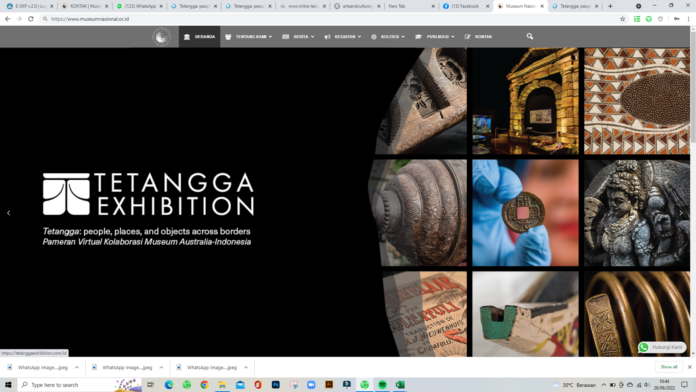Open options for first WhatsApp Image download

[77, 368]
